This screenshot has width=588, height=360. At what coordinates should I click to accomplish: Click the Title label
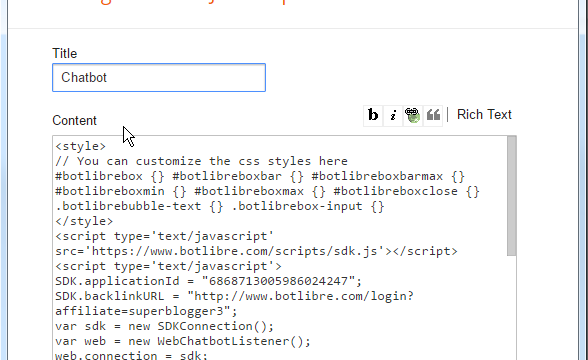64,54
